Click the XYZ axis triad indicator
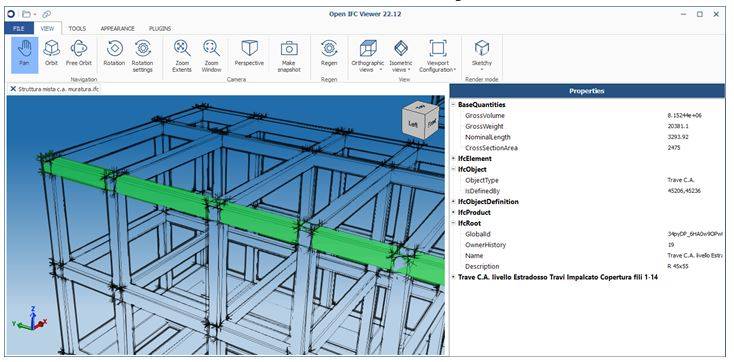 pos(29,318)
